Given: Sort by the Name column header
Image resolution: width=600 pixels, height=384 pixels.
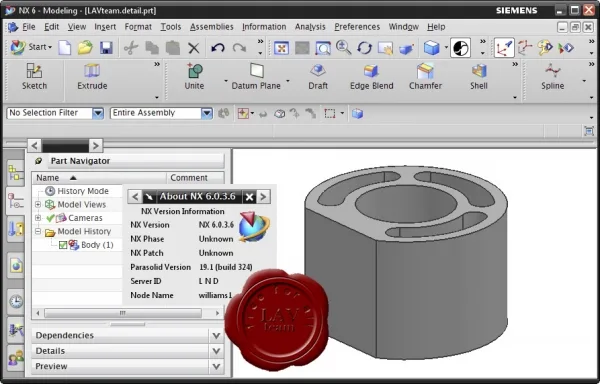Looking at the screenshot, I should (99, 178).
